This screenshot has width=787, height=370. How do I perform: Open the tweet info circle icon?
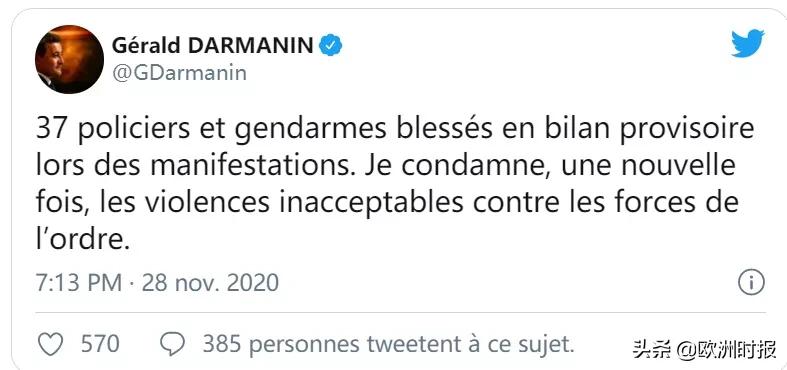coord(751,282)
